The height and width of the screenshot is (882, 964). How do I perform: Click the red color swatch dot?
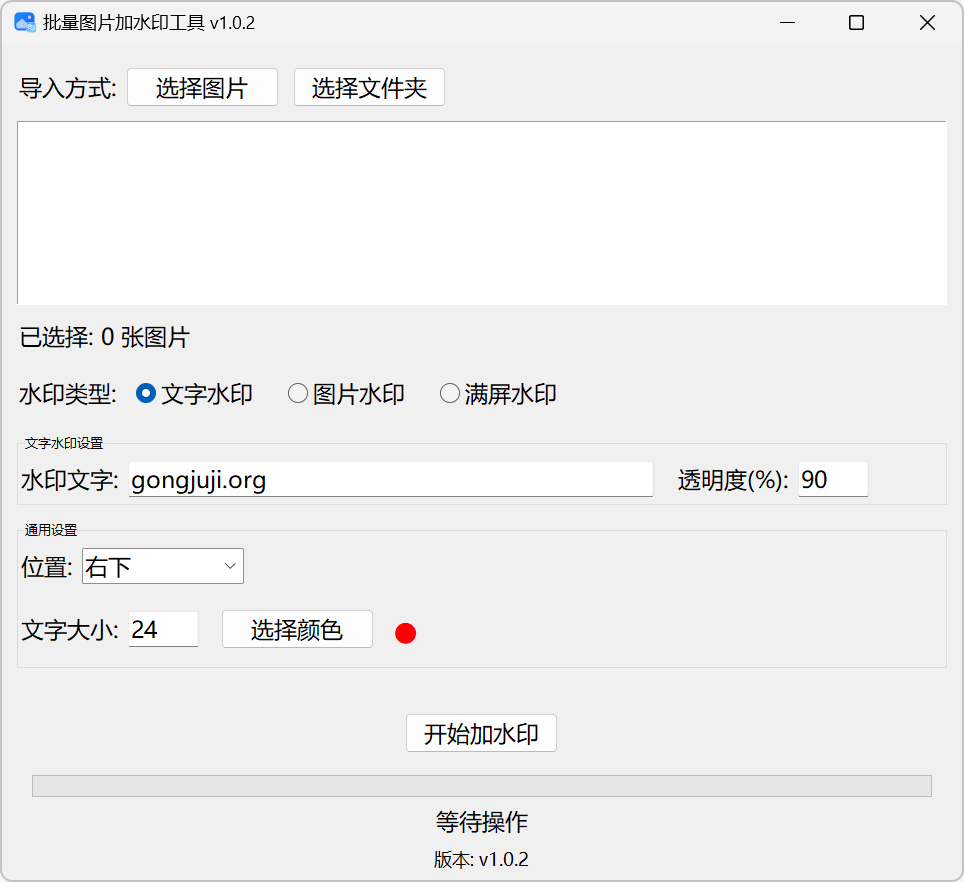405,632
